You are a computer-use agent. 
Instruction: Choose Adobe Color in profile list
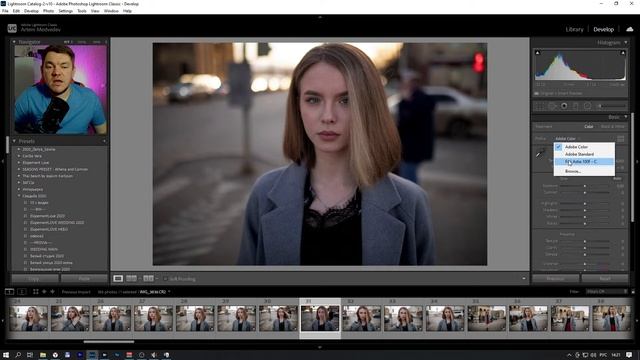[x=584, y=147]
